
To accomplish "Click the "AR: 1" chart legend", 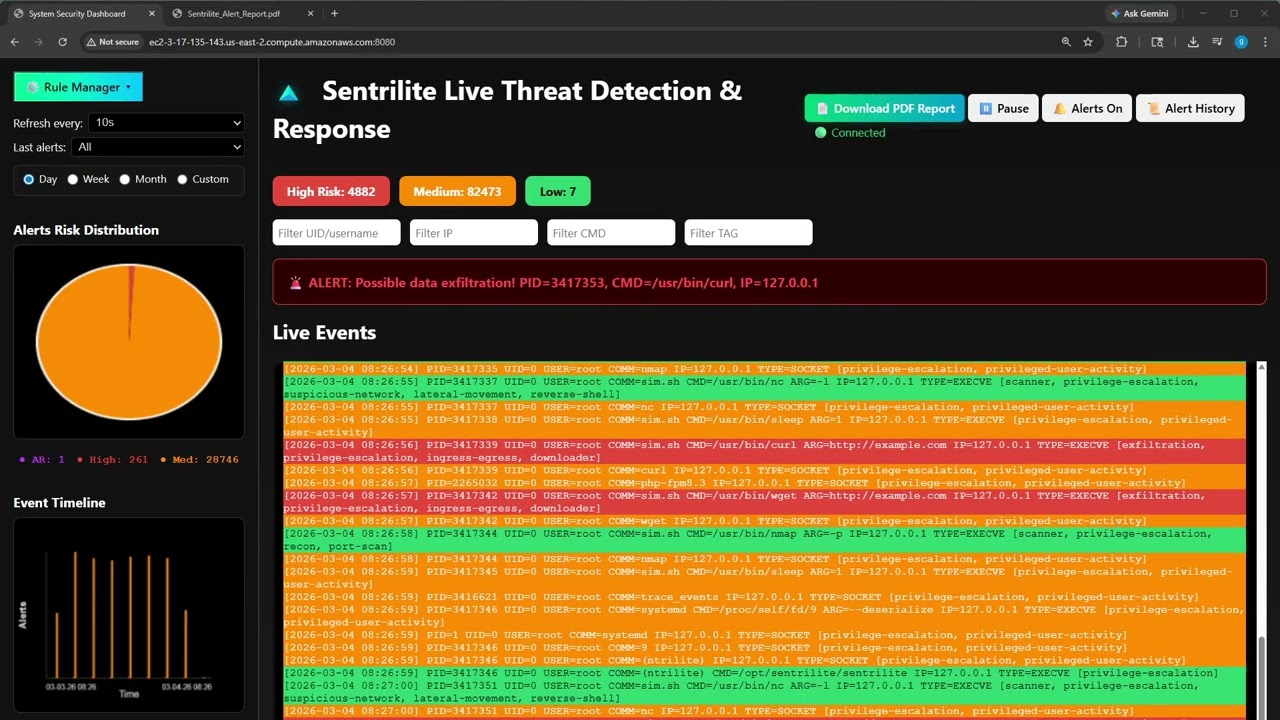I will coord(42,460).
